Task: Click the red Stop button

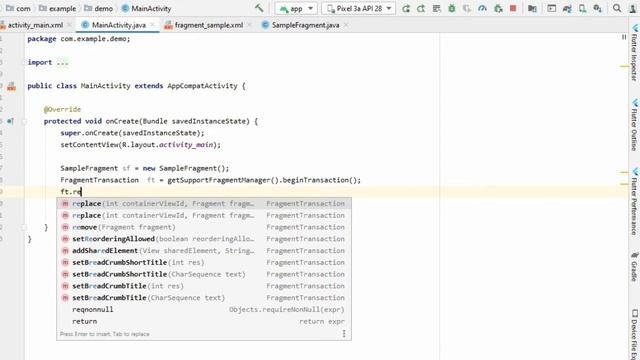Action: tap(513, 8)
